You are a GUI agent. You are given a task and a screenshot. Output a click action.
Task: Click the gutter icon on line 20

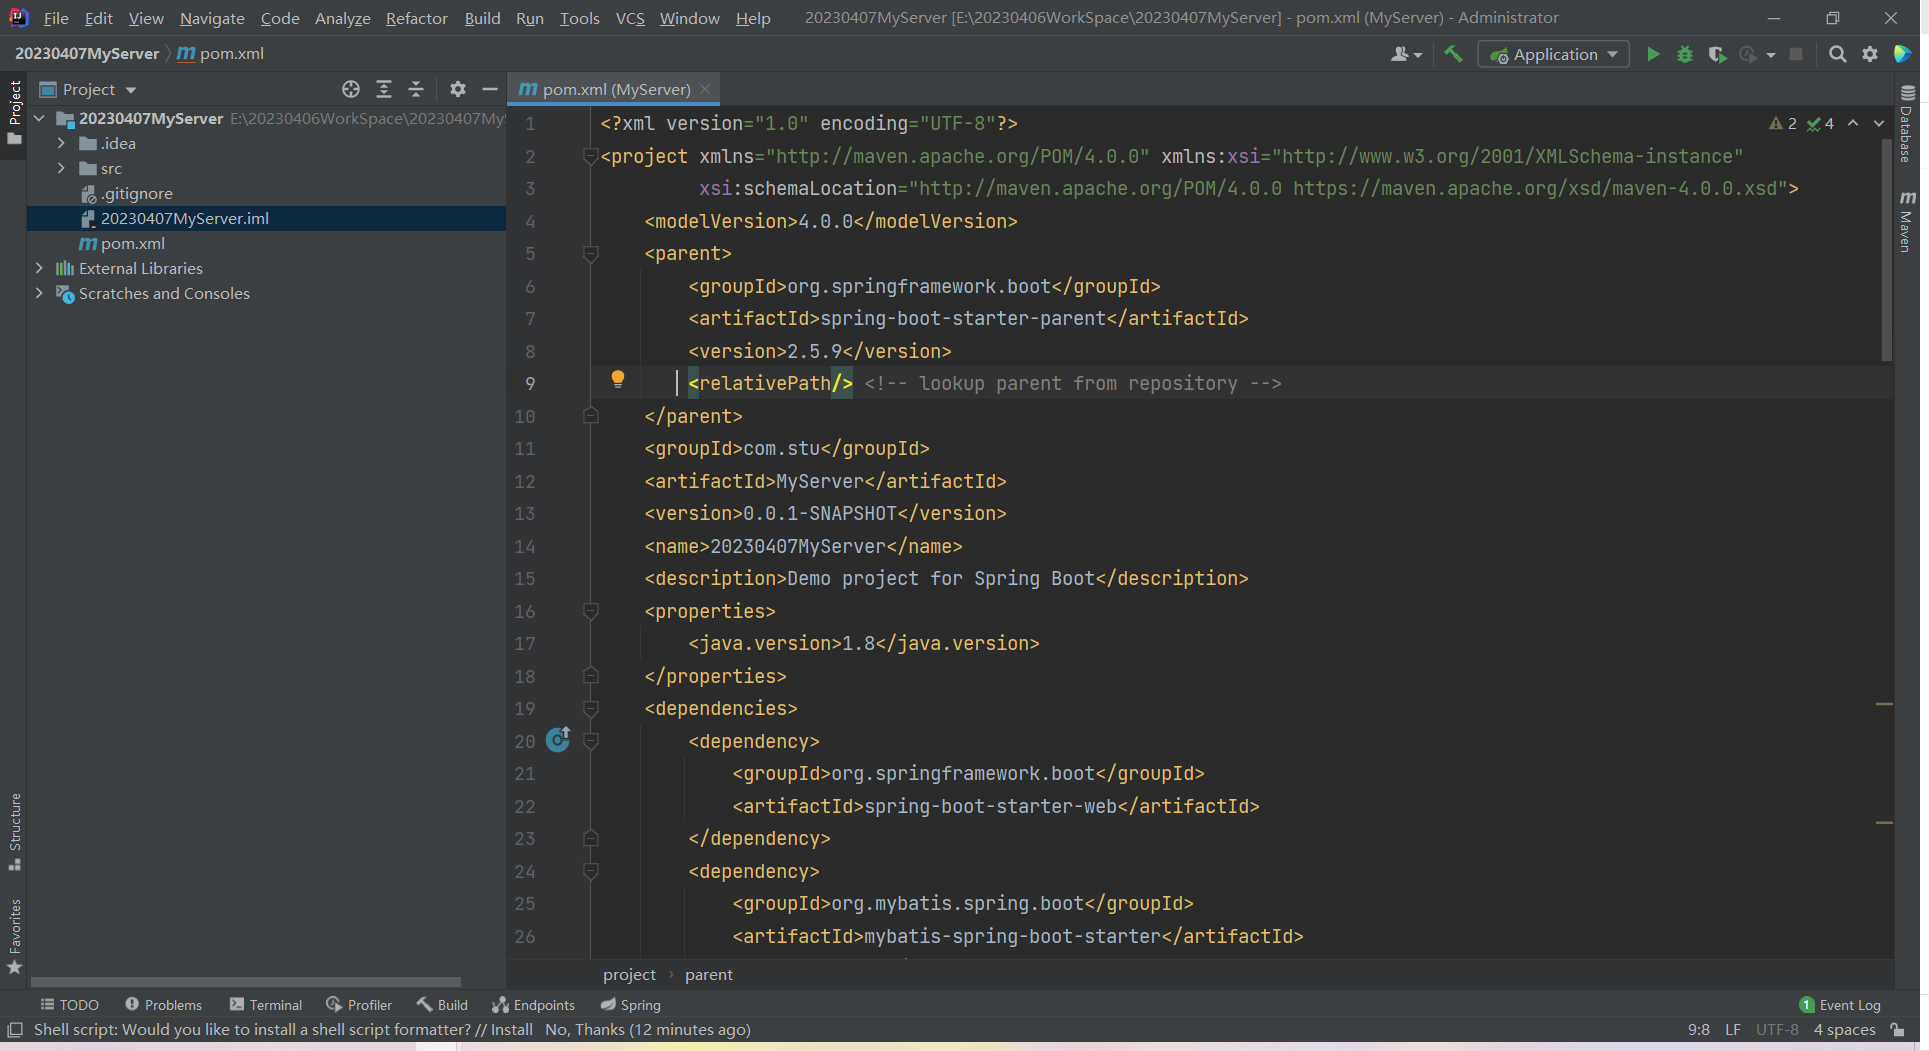point(558,740)
